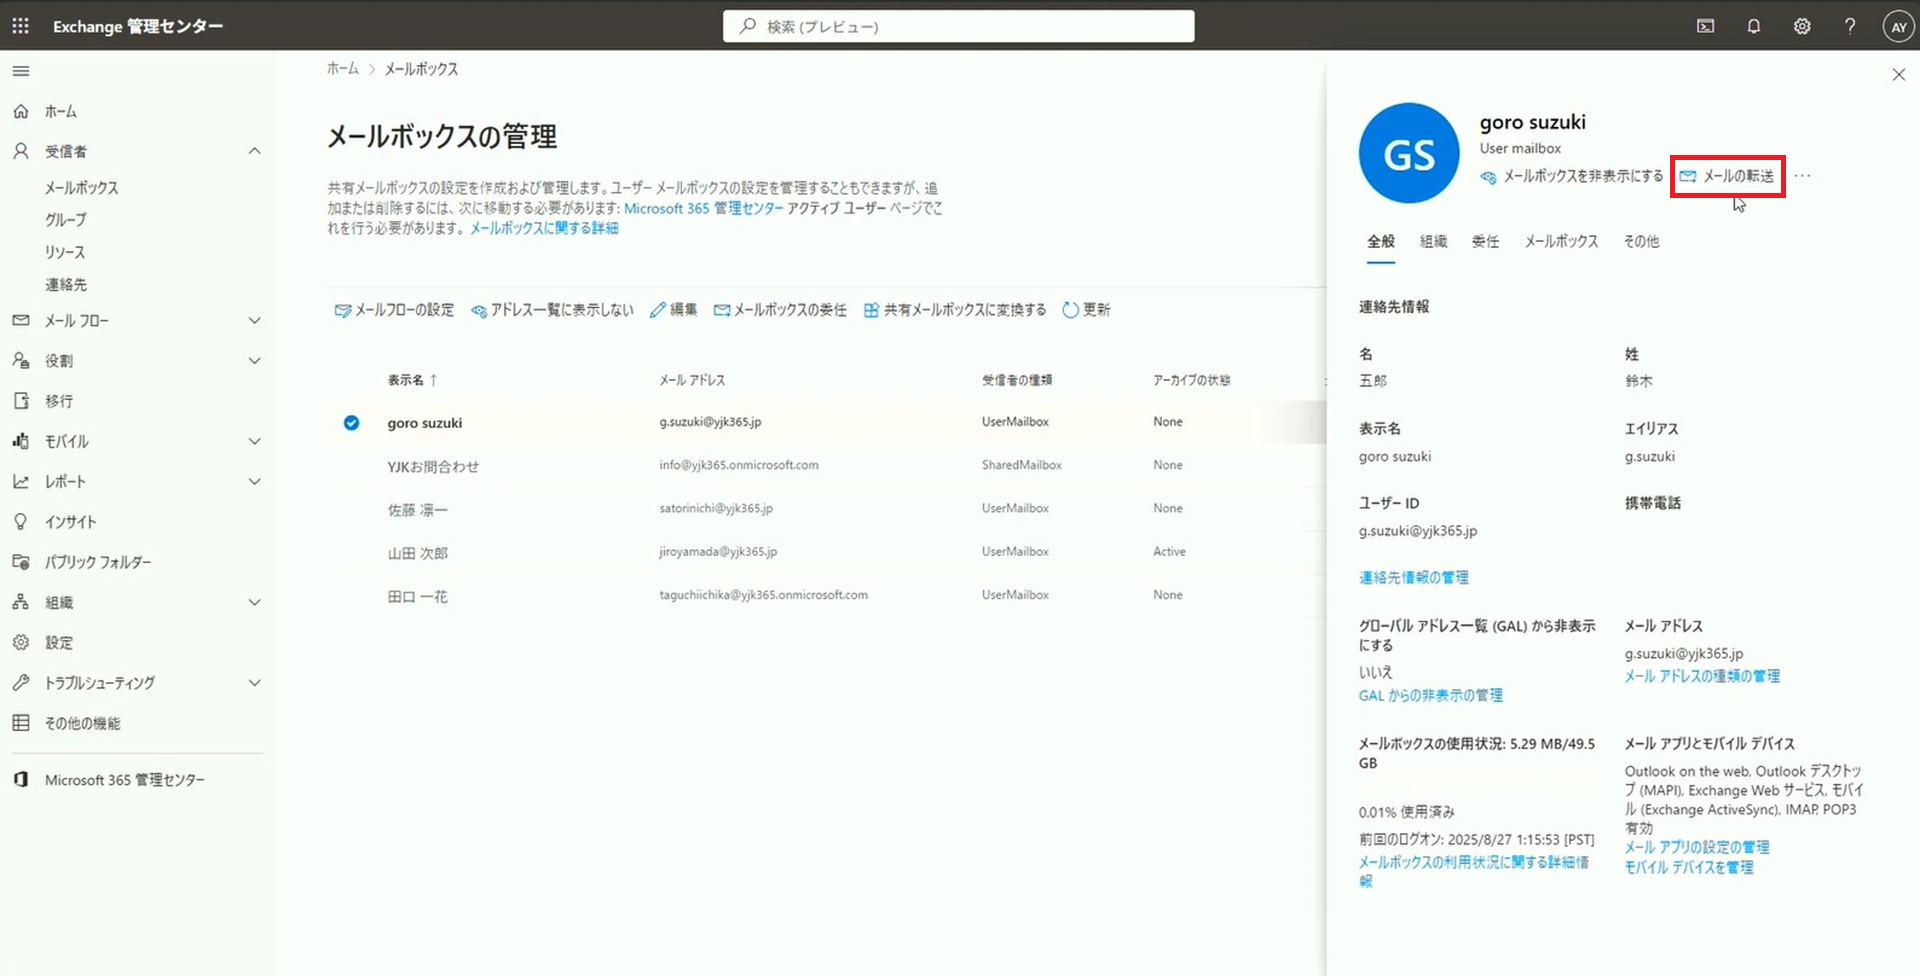Click the help question mark icon
The width and height of the screenshot is (1920, 976).
(x=1849, y=26)
